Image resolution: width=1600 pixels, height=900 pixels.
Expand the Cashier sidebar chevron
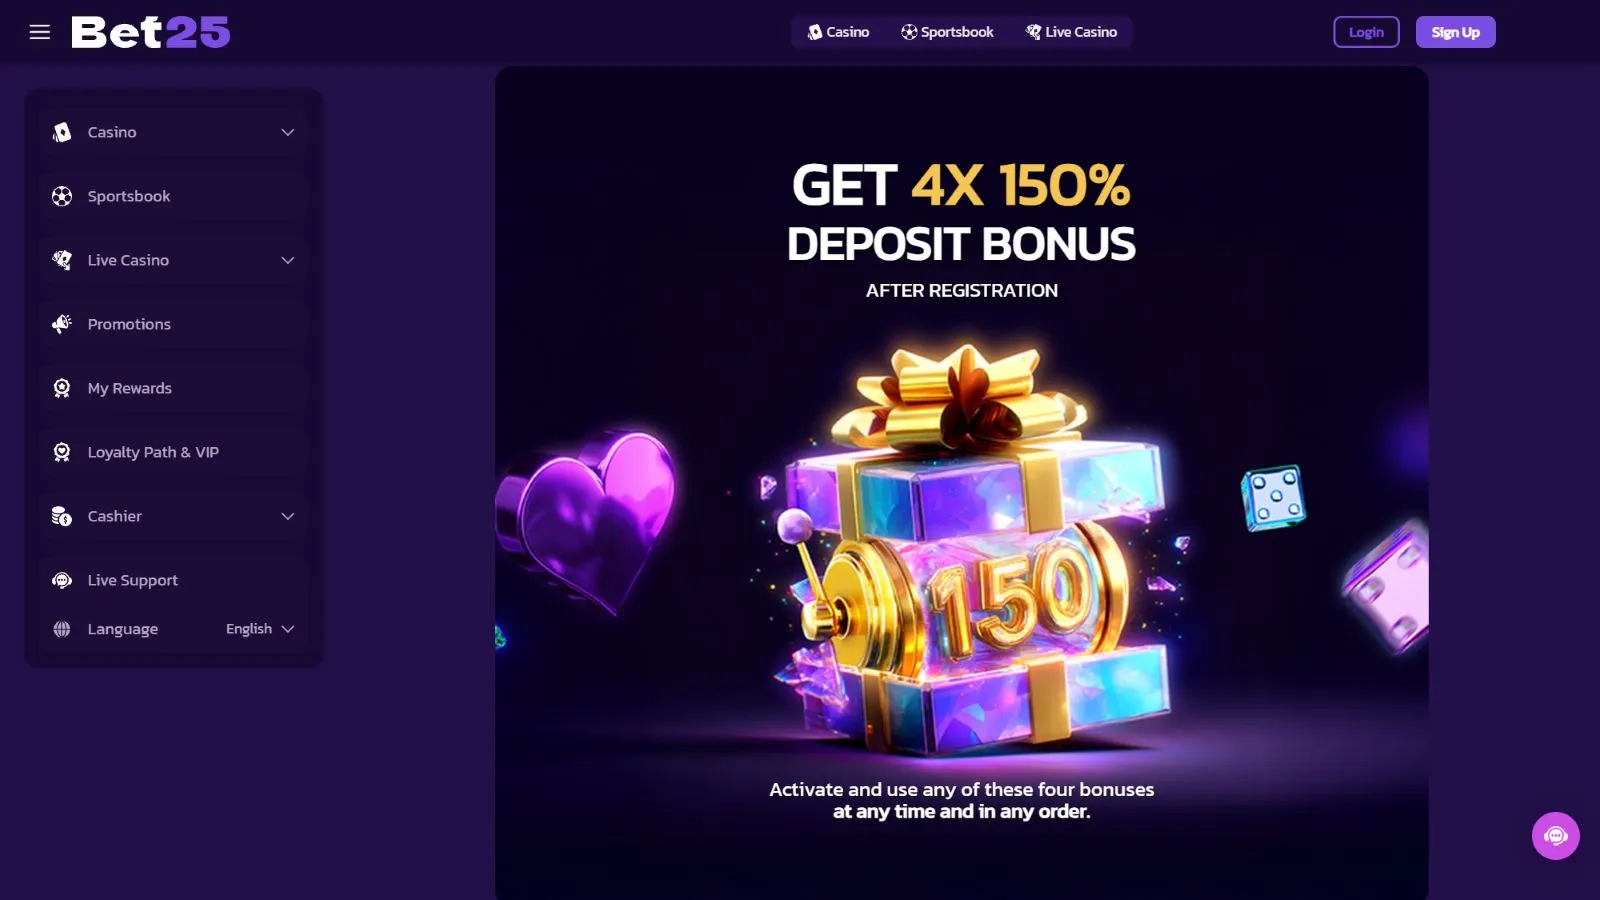pos(288,516)
